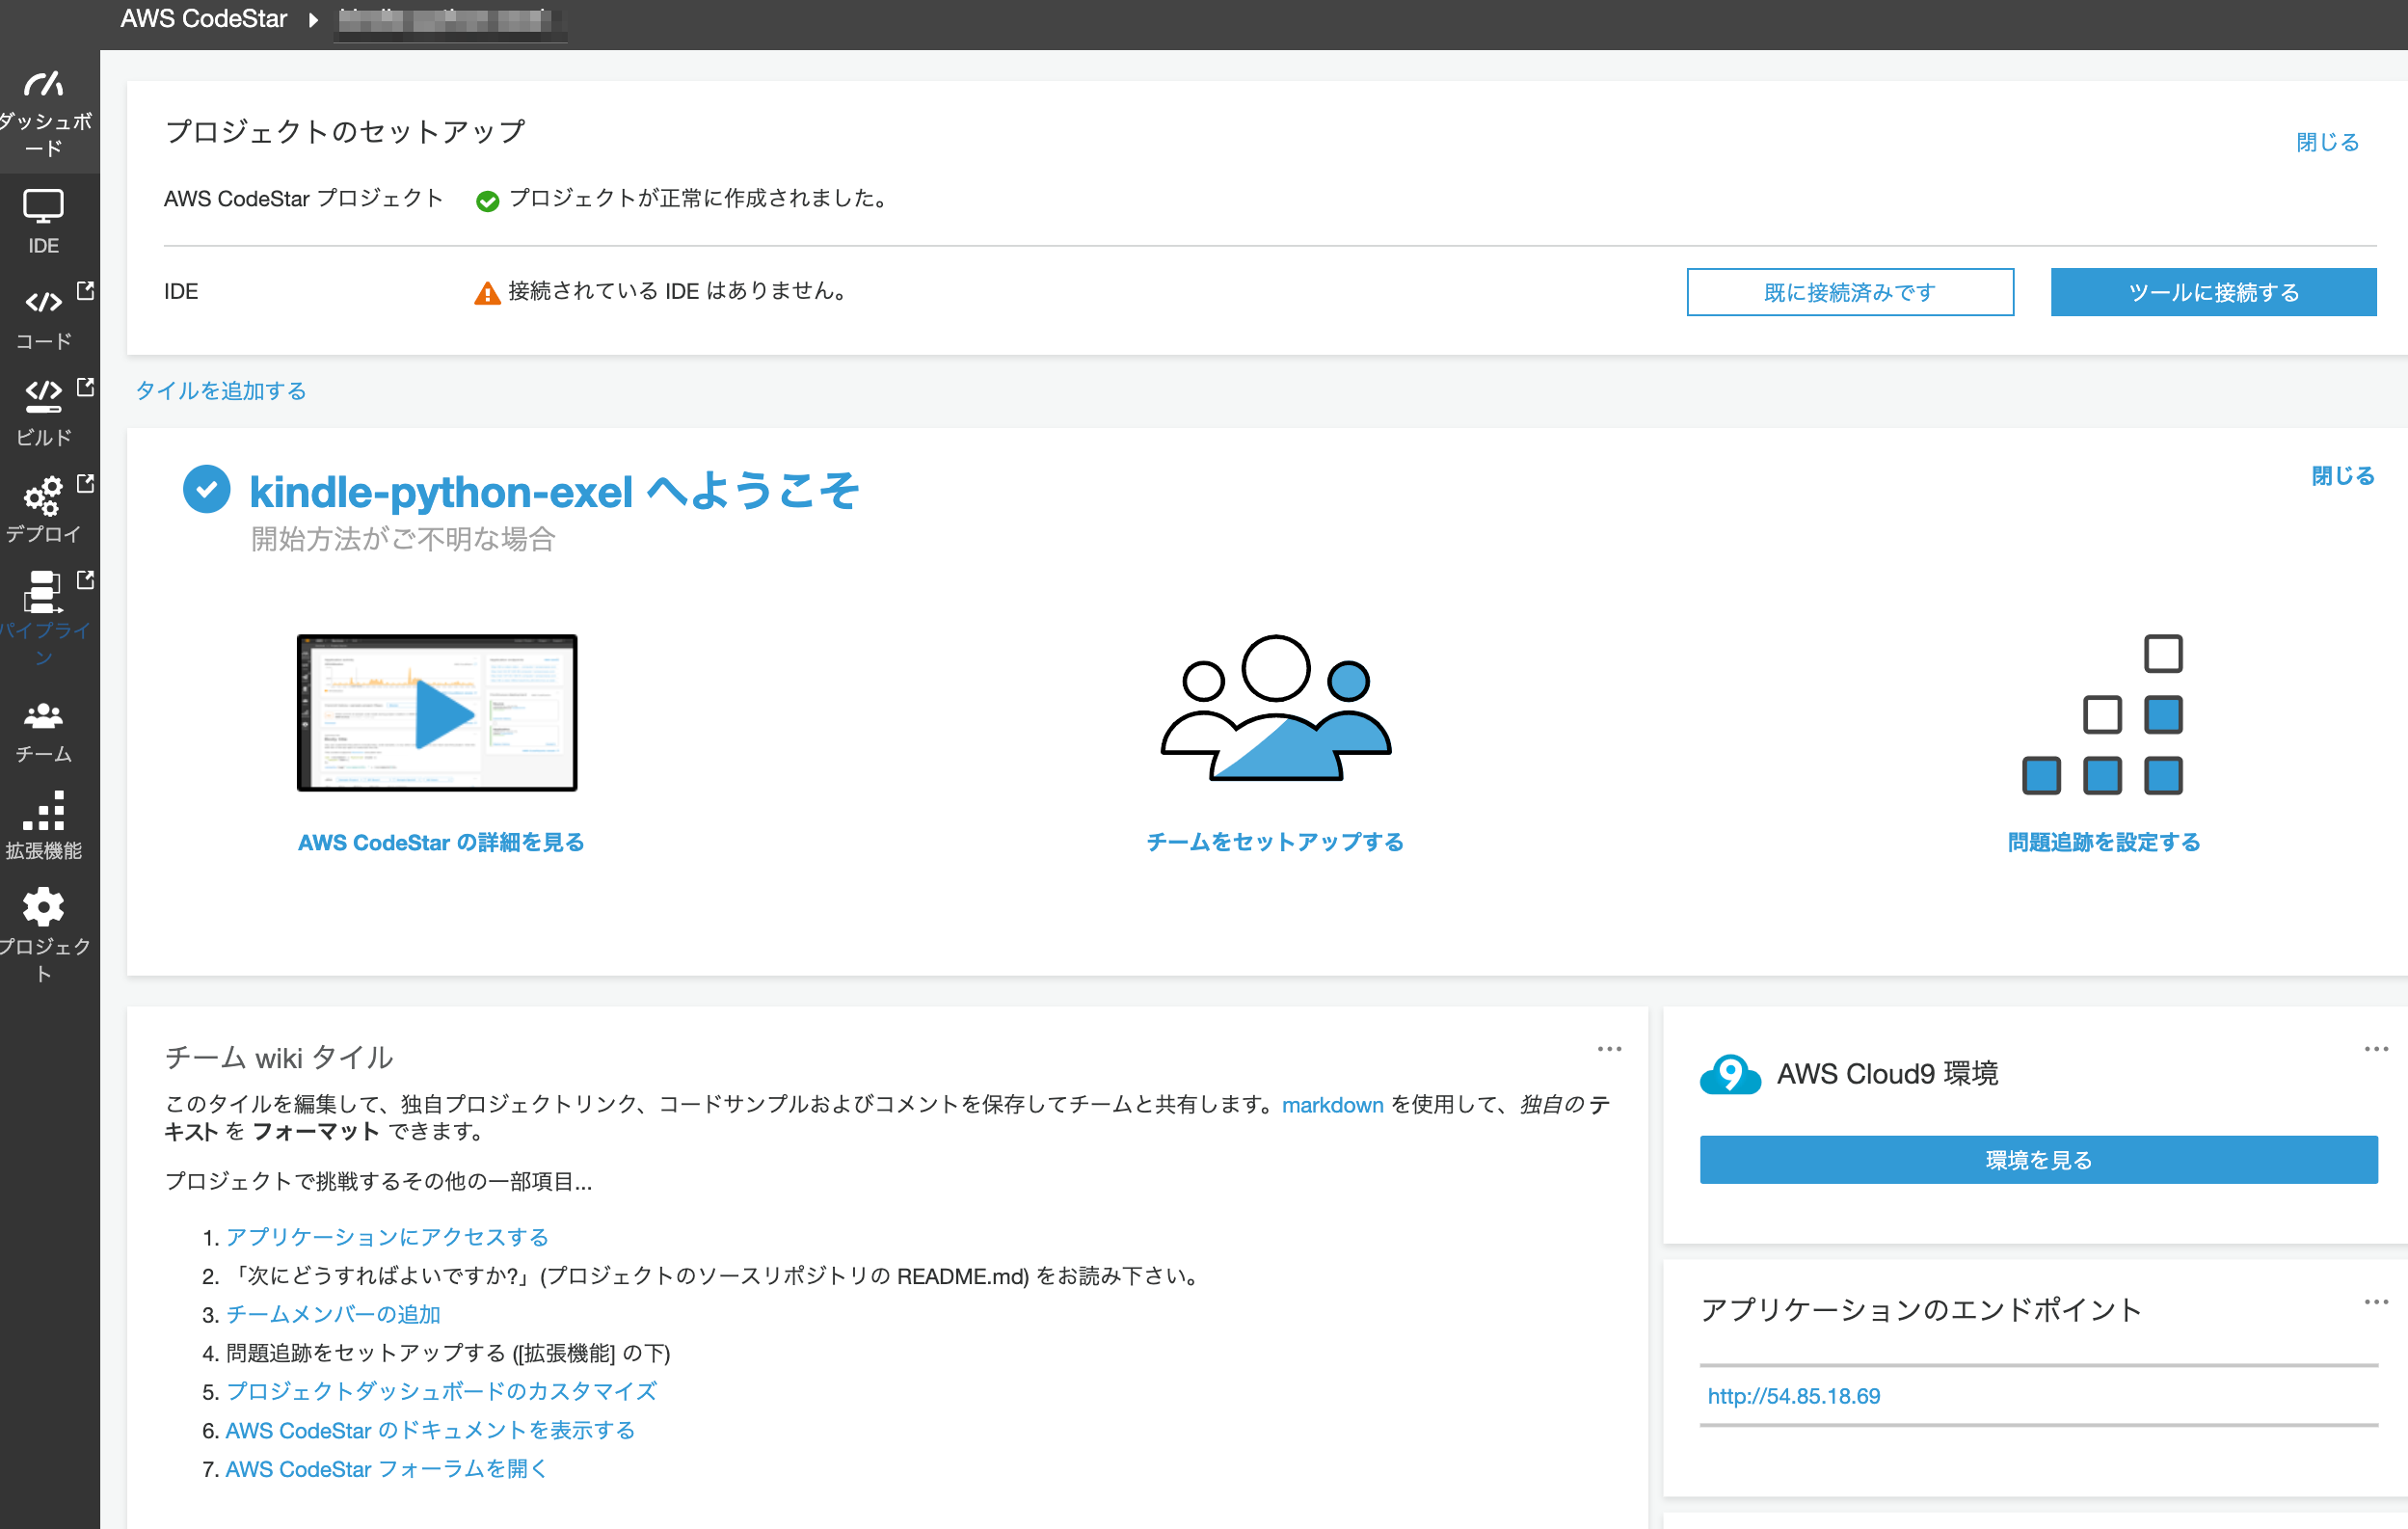Click the タイルを追加する link
The width and height of the screenshot is (2408, 1529).
tap(221, 391)
